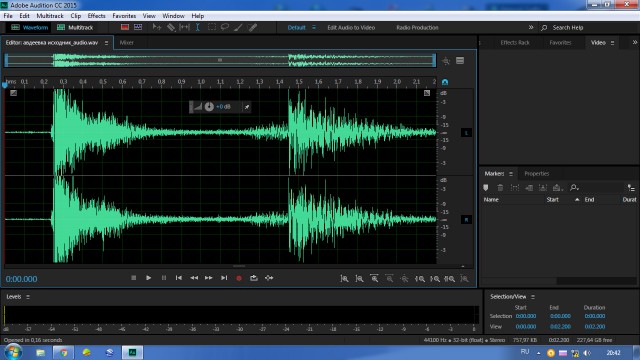Switch to the Properties tab
The height and width of the screenshot is (360, 640).
(x=536, y=173)
